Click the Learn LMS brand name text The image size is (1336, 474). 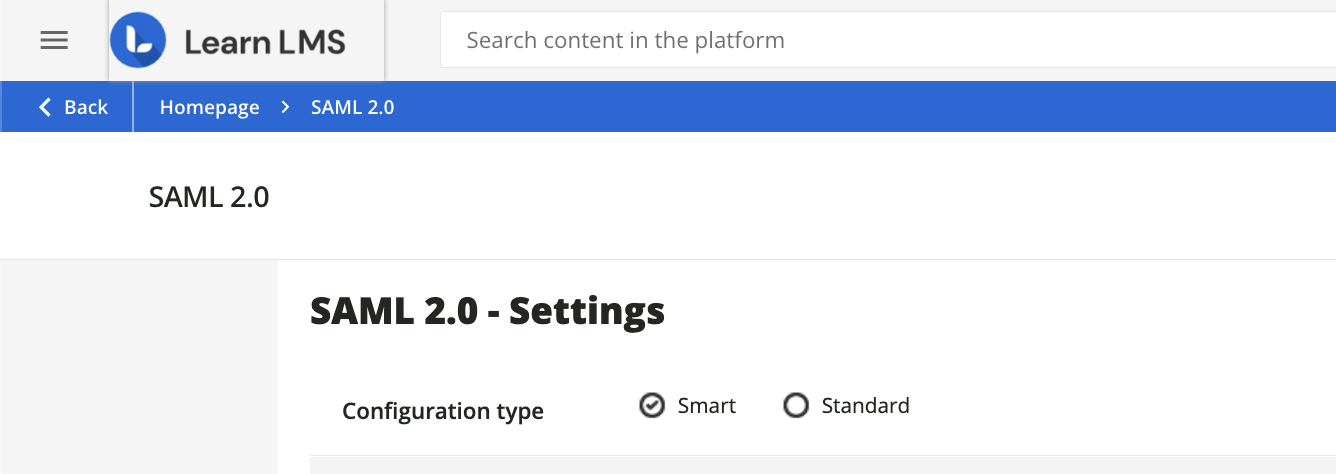(x=265, y=41)
